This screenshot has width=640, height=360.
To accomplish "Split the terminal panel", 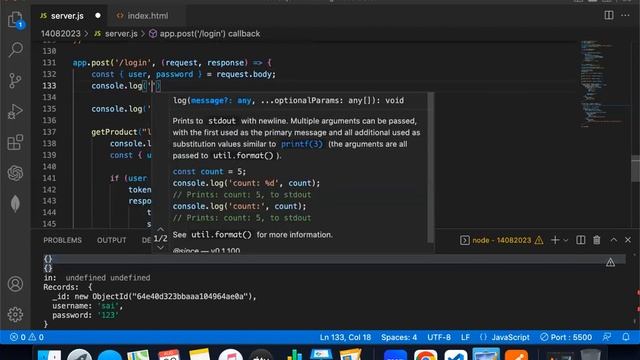I will tap(580, 240).
